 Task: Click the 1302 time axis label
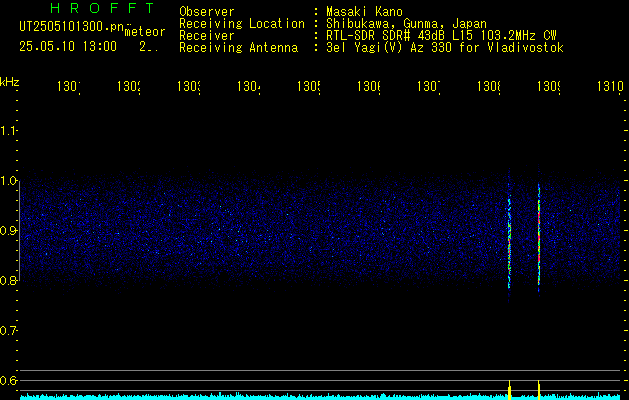tap(129, 86)
